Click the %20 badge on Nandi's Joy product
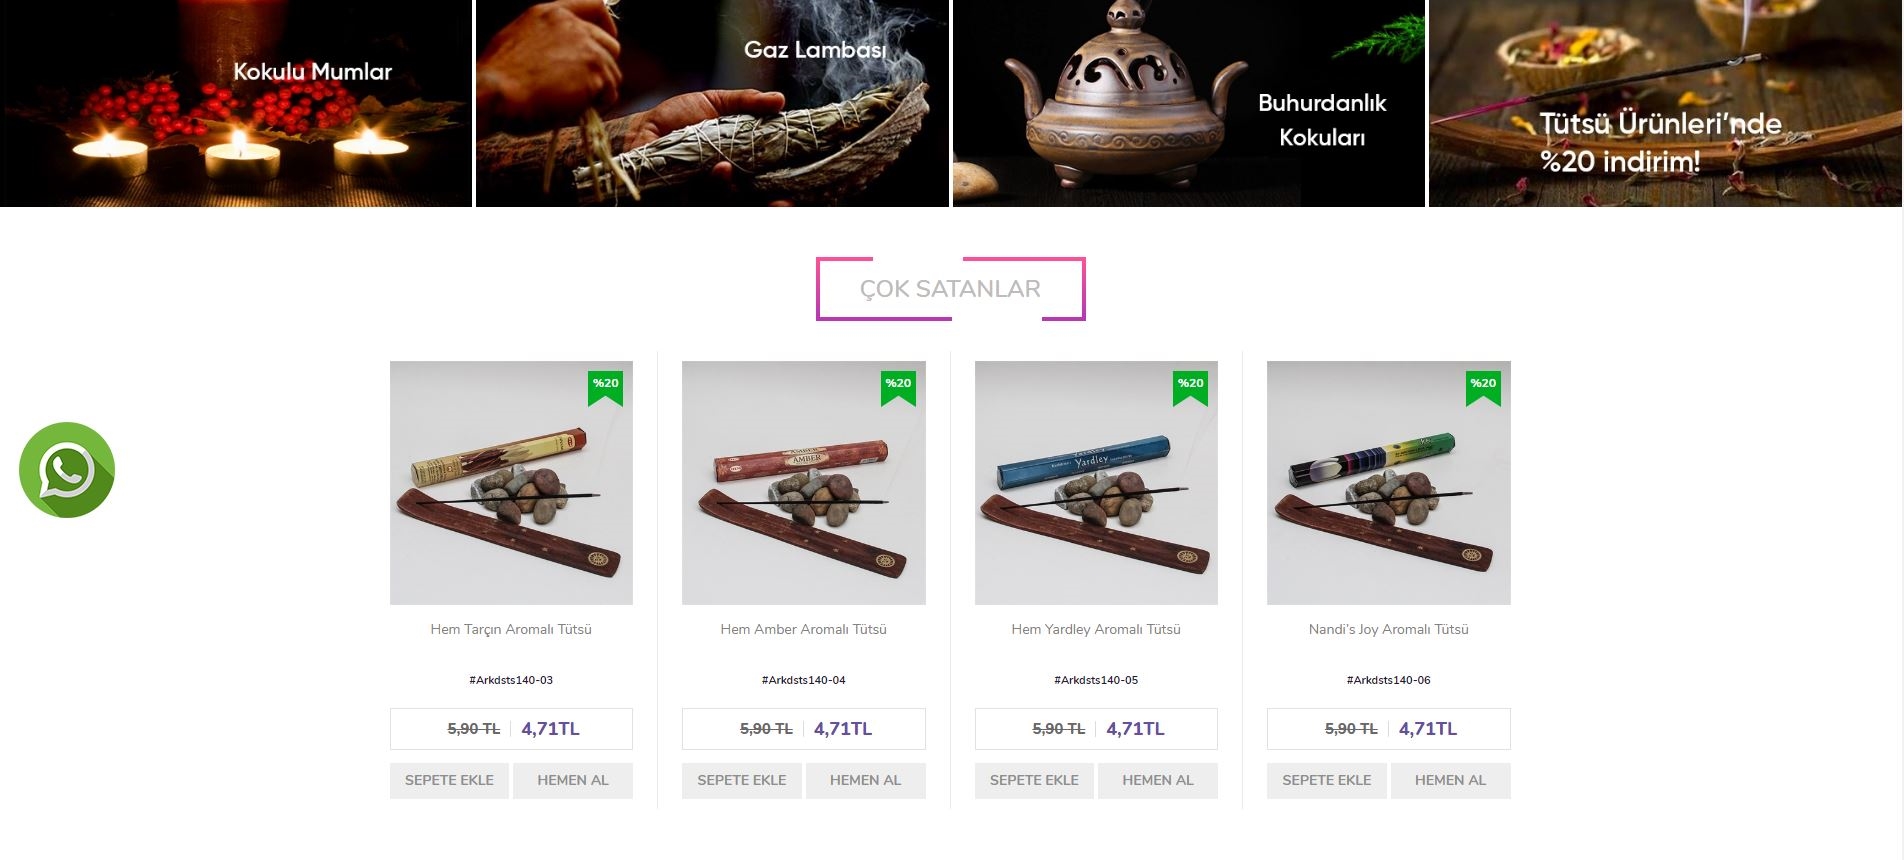The image size is (1904, 860). [1483, 388]
